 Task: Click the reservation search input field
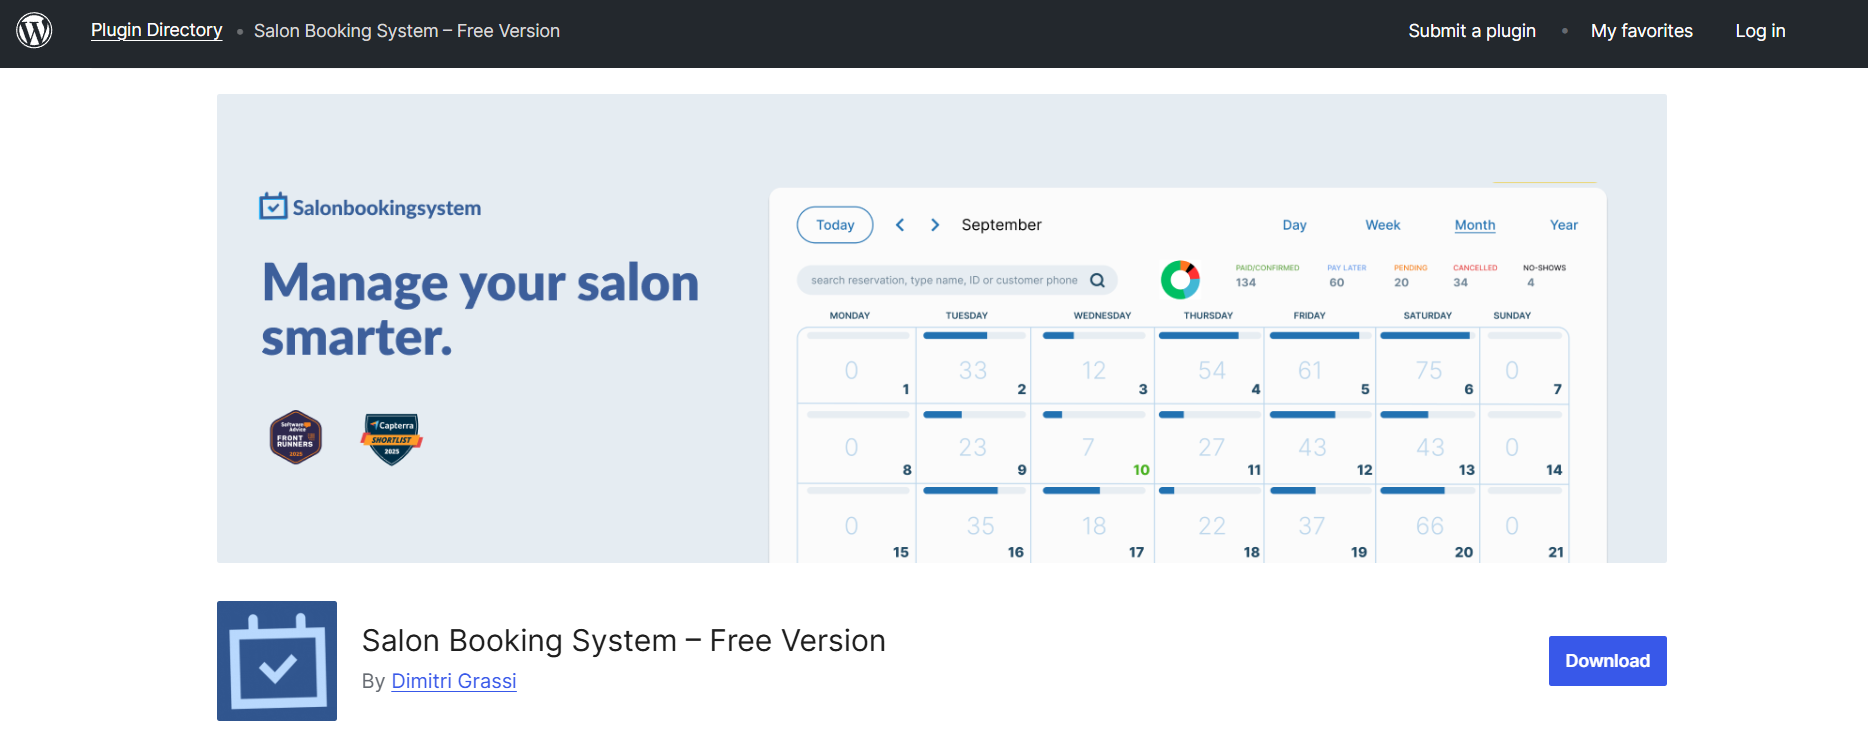[x=943, y=280]
